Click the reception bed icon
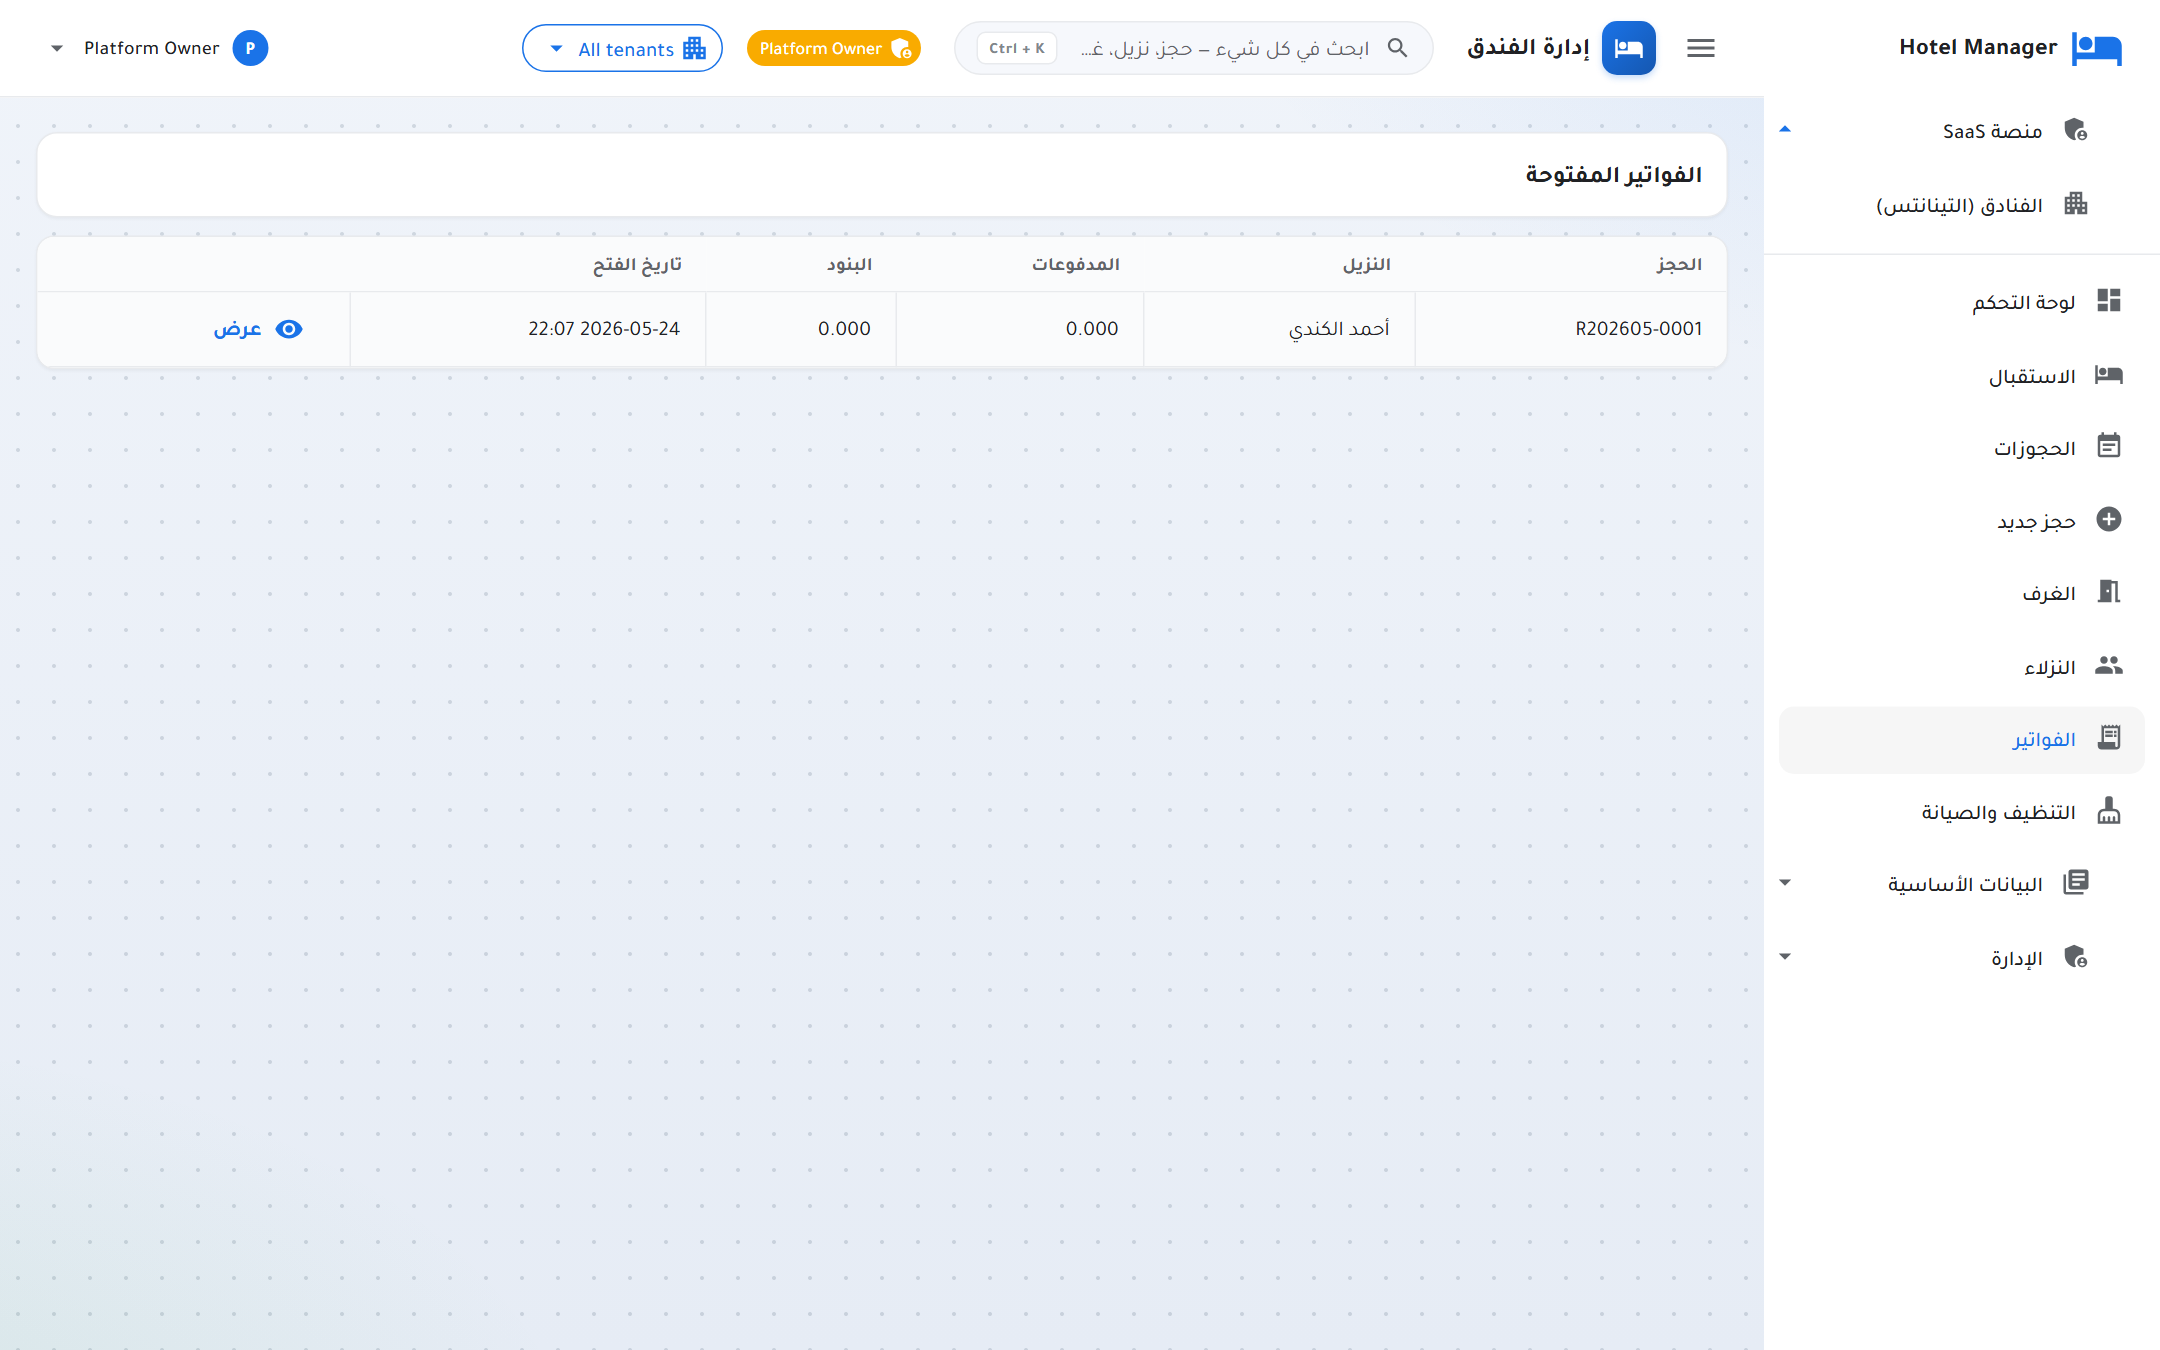This screenshot has height=1350, width=2160. pos(2108,375)
